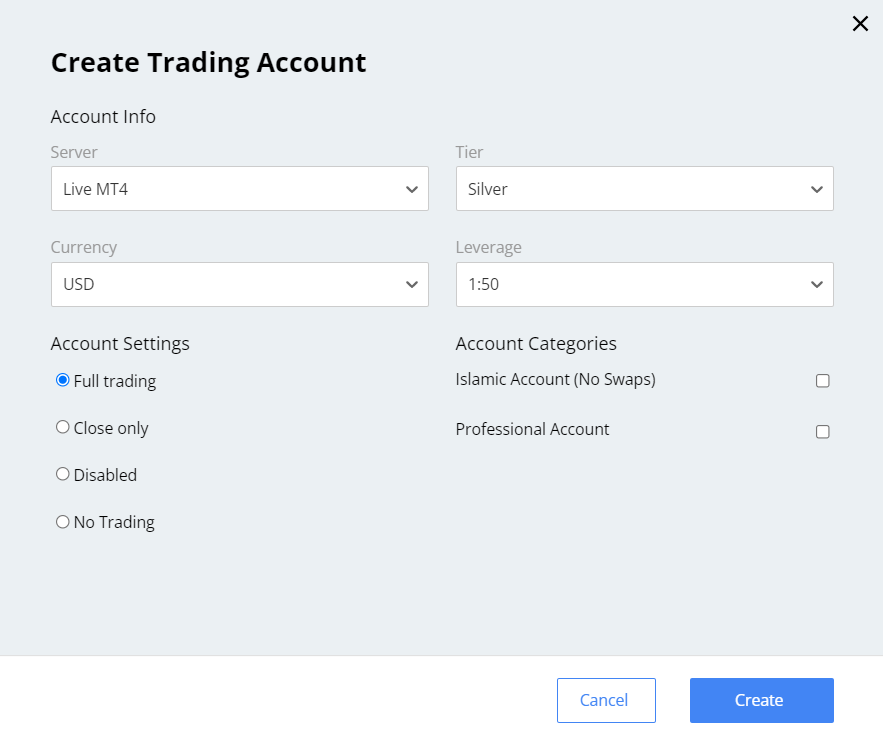The height and width of the screenshot is (741, 883).
Task: Select the Disabled trading option
Action: (x=62, y=474)
